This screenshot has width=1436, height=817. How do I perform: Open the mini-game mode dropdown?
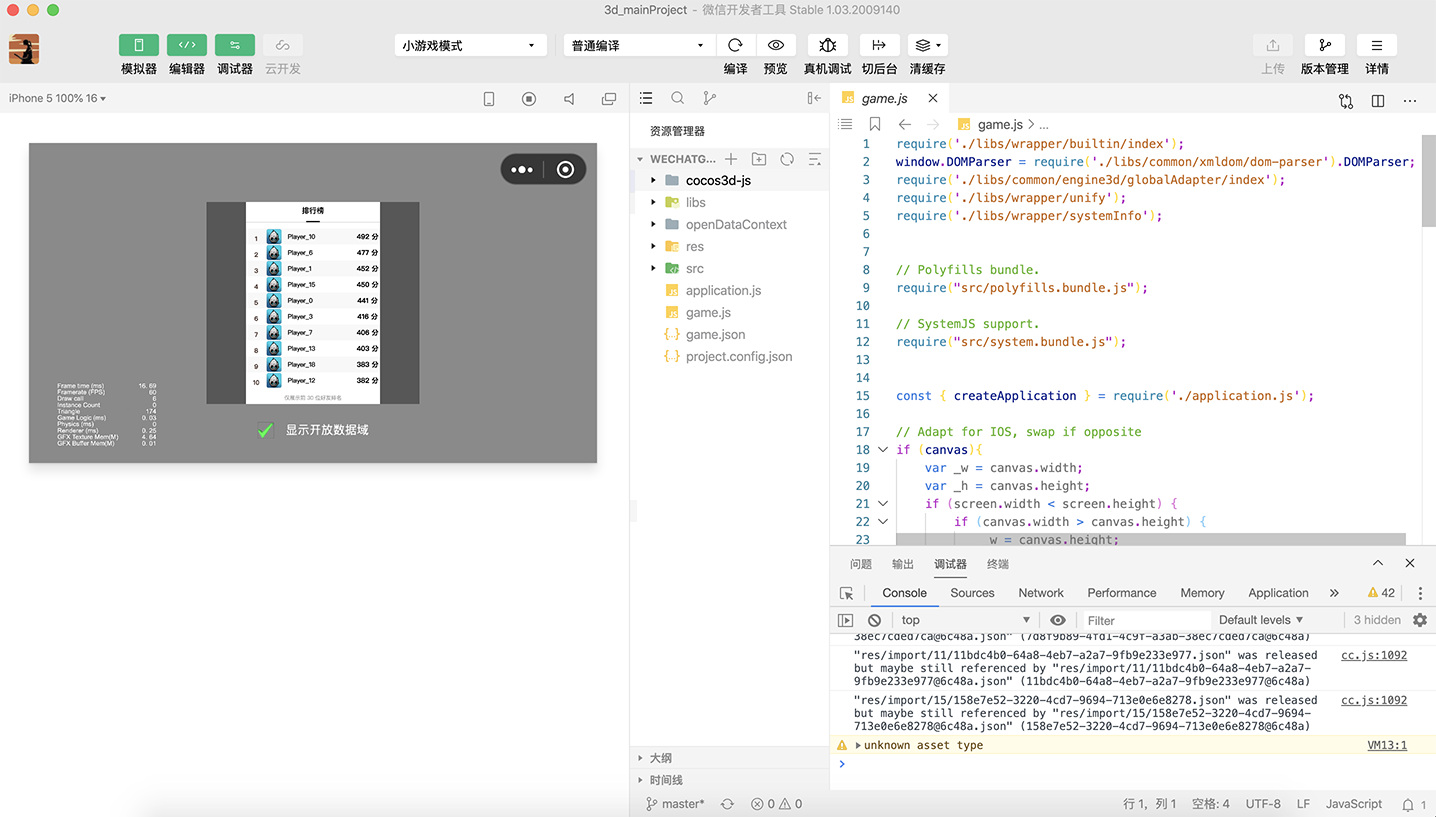(x=470, y=45)
